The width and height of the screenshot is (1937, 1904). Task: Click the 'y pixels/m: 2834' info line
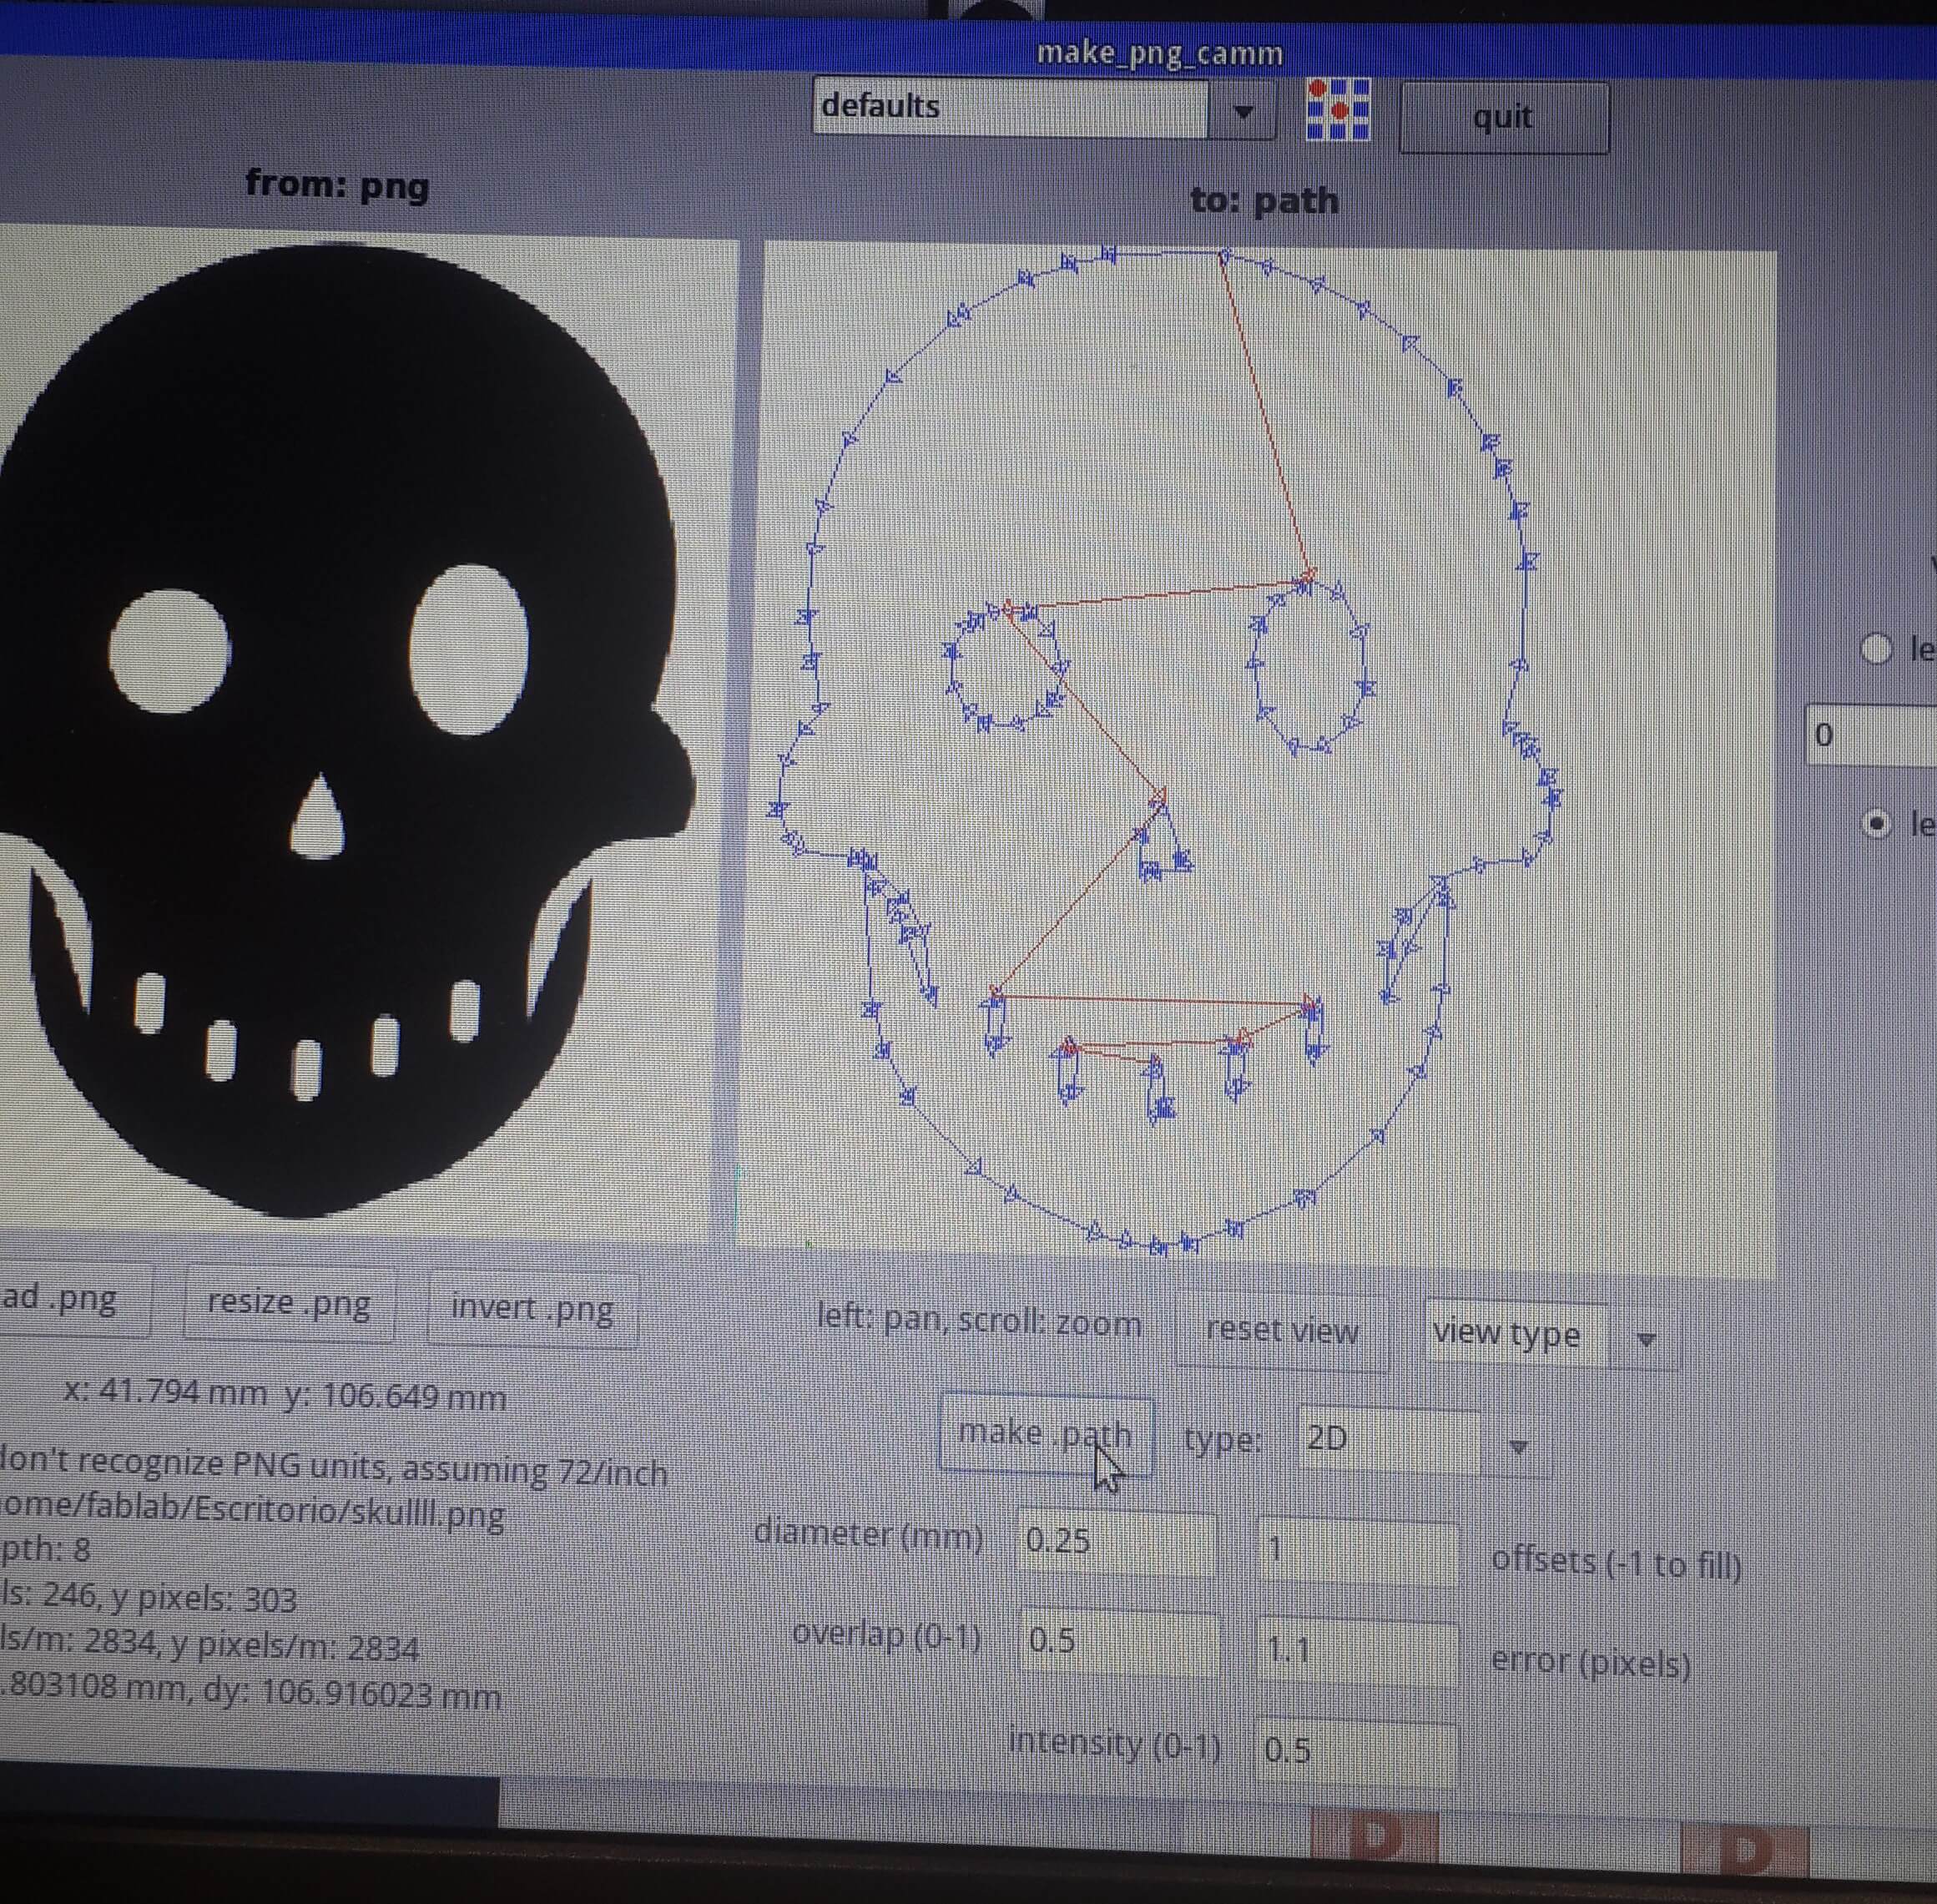point(210,1646)
